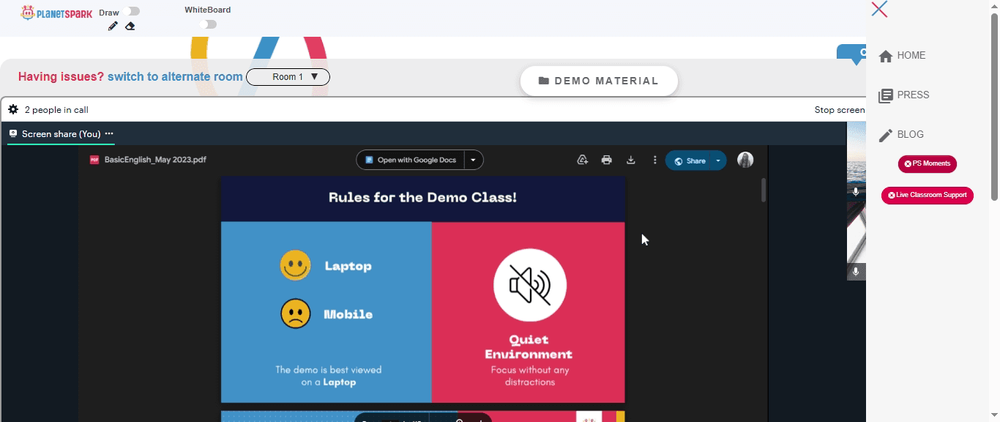Viewport: 1000px width, 422px height.
Task: Click the Blog pencil icon
Action: (885, 135)
